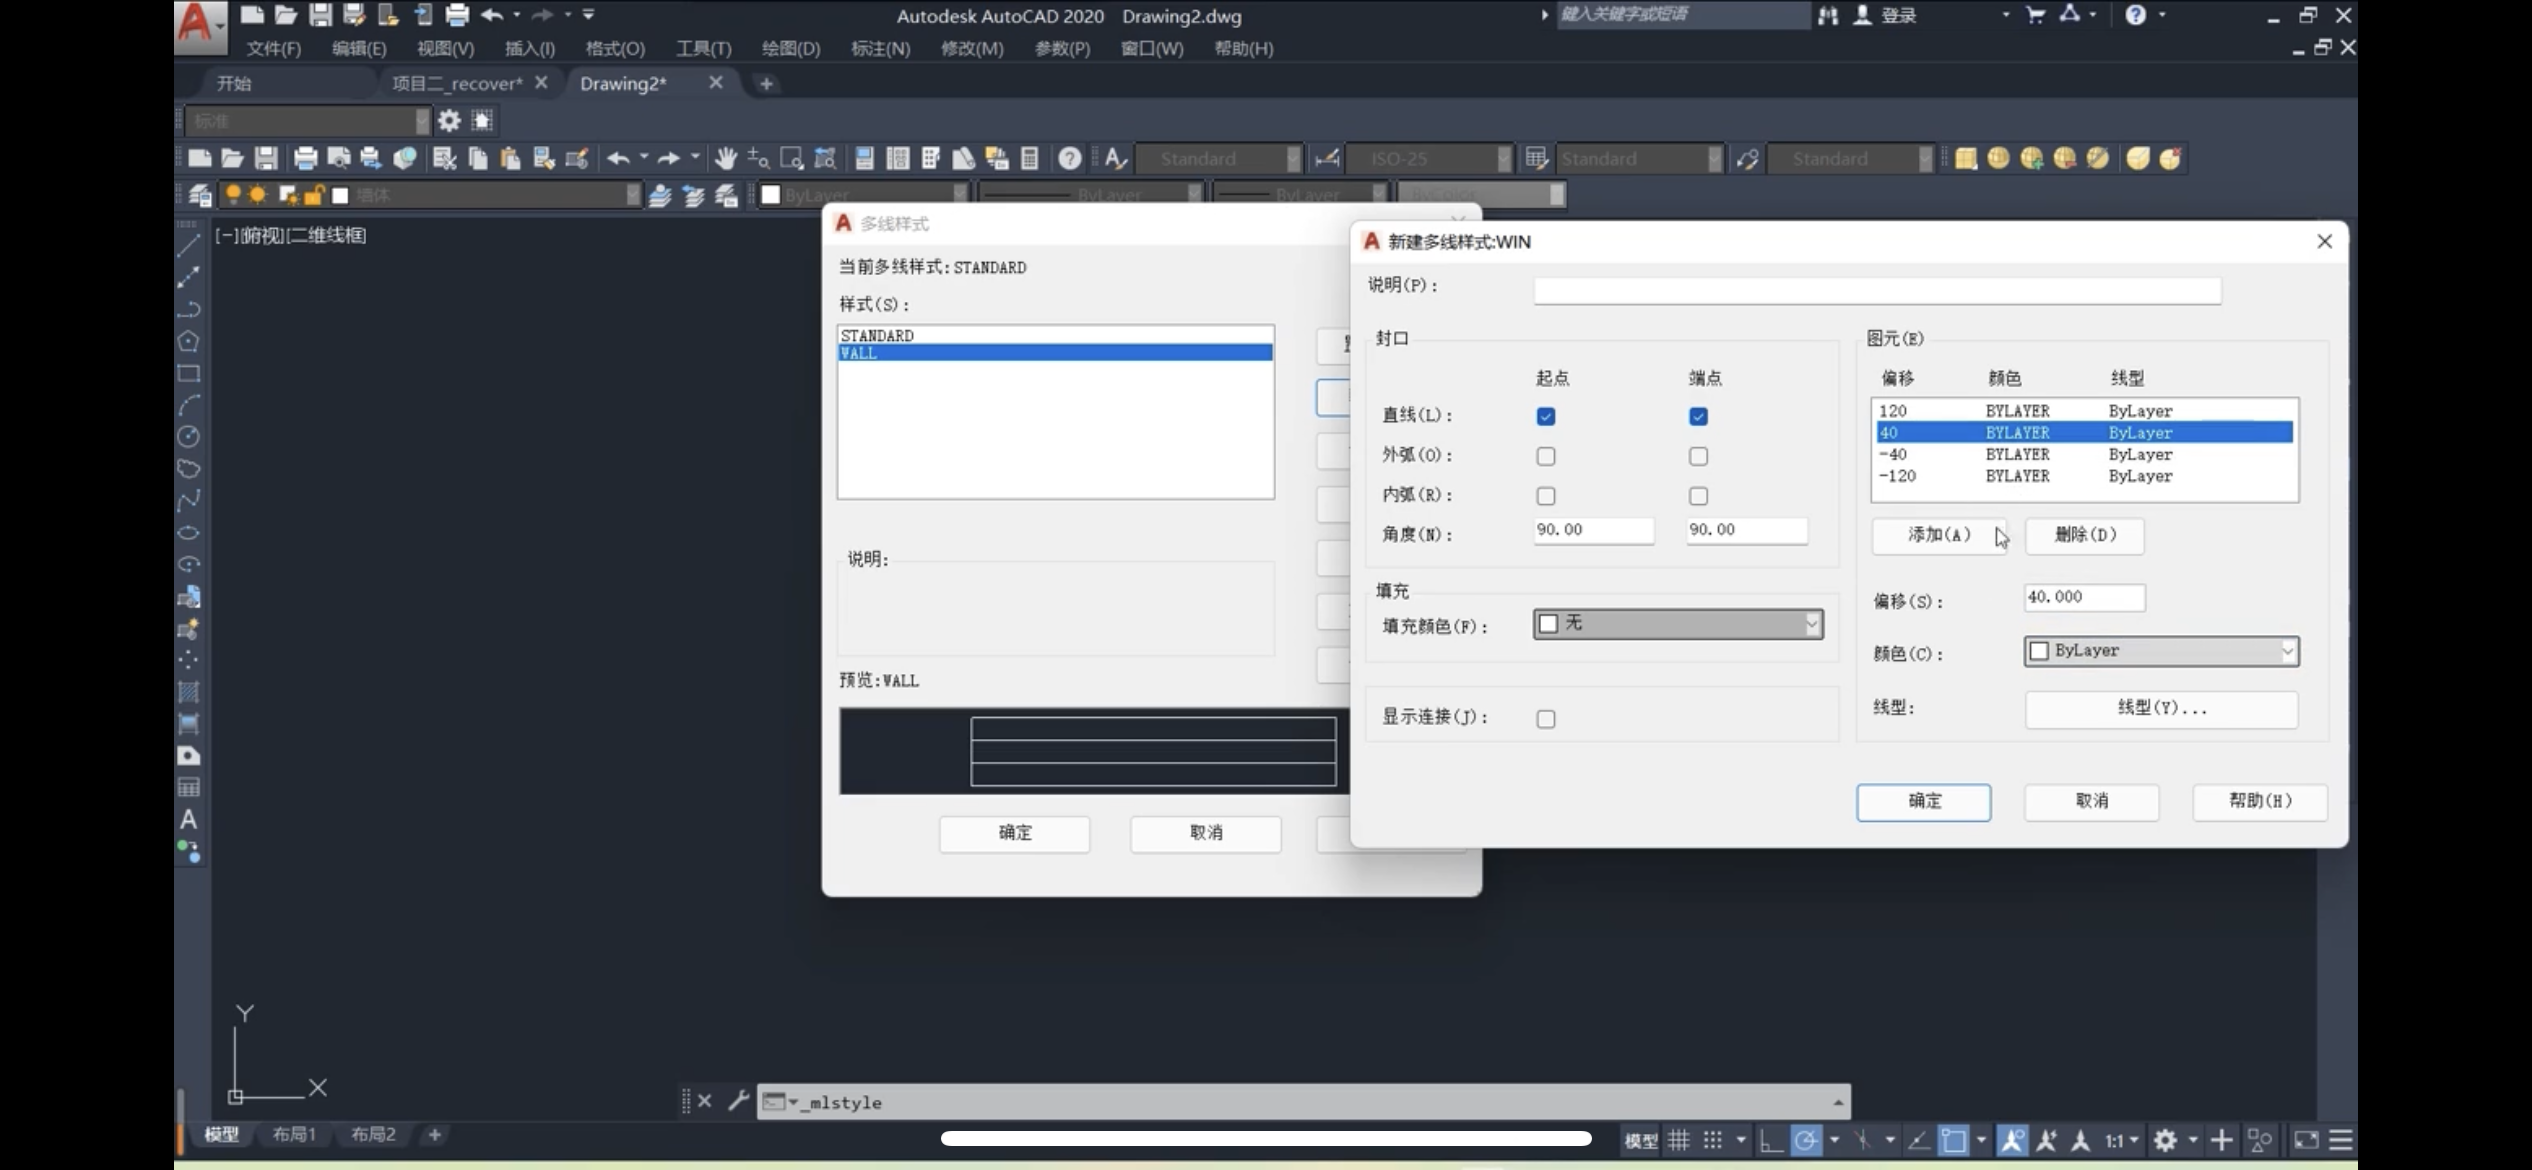Uncheck the start-point line cap checkbox
Screen dimensions: 2532x1170
1546,416
